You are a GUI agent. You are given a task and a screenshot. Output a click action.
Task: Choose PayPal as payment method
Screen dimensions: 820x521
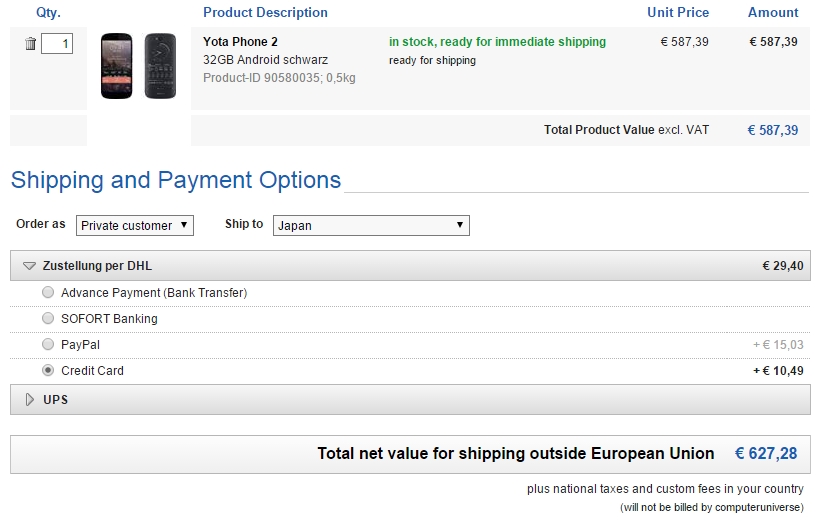point(49,345)
